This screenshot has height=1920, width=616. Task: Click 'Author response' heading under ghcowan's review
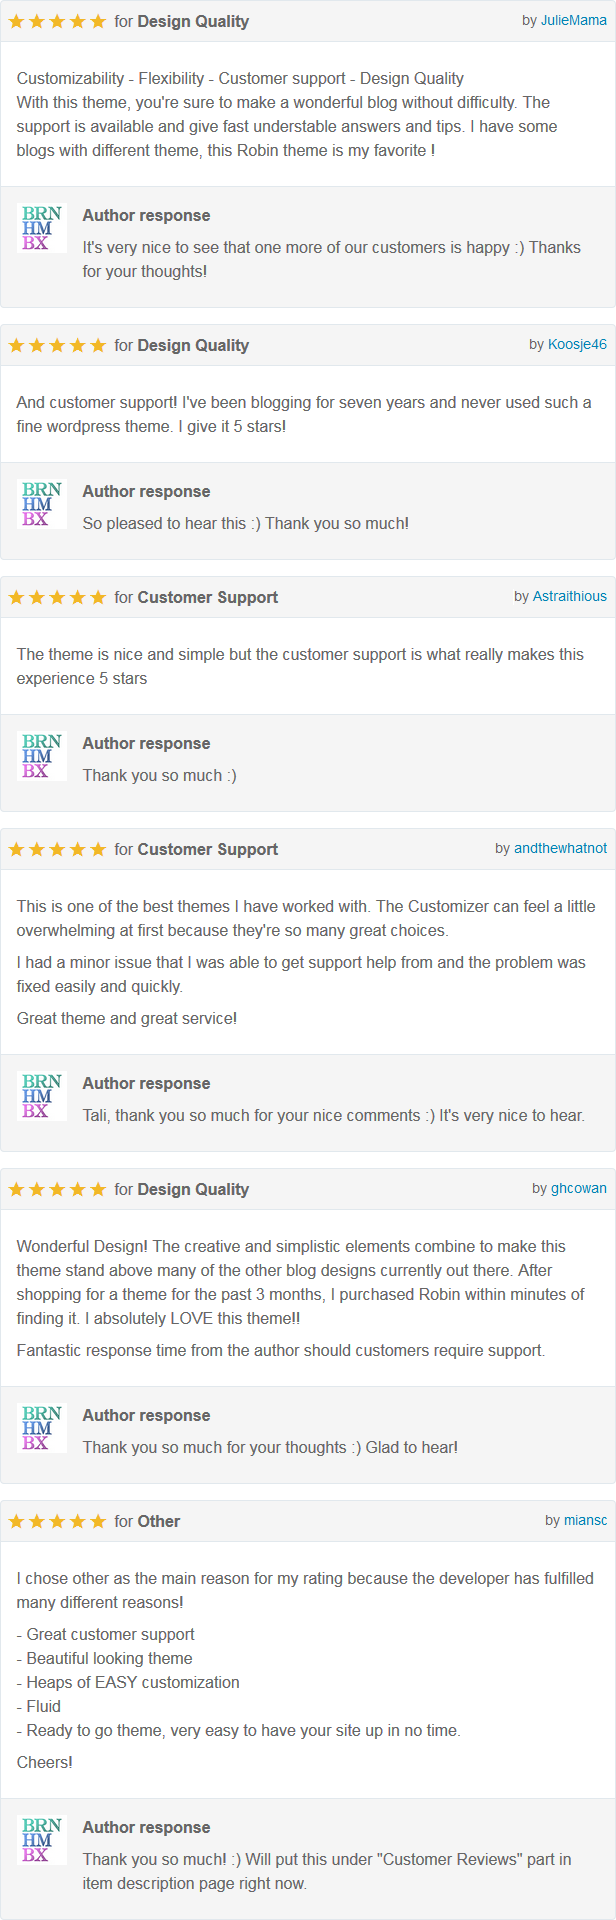[x=146, y=1415]
